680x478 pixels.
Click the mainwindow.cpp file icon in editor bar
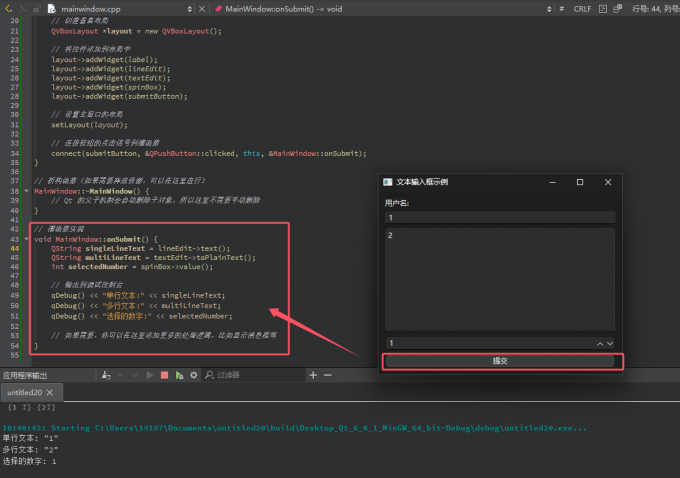point(52,8)
